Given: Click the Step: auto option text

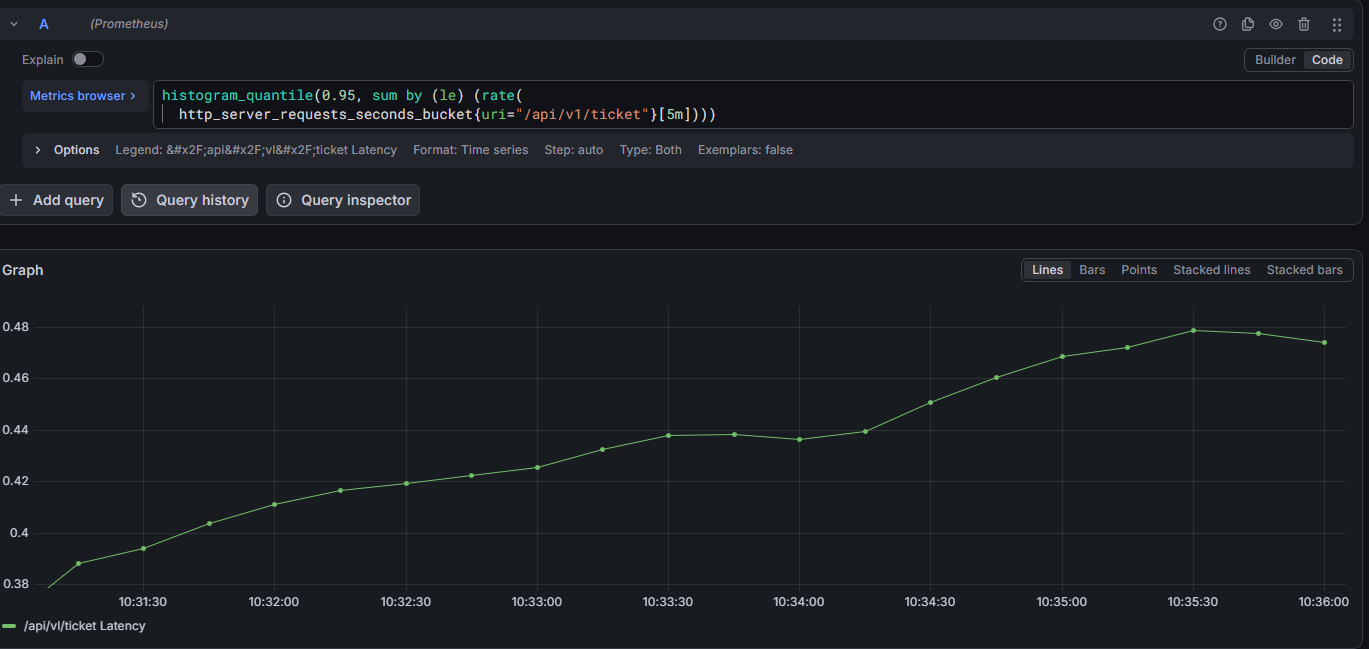Looking at the screenshot, I should [574, 150].
